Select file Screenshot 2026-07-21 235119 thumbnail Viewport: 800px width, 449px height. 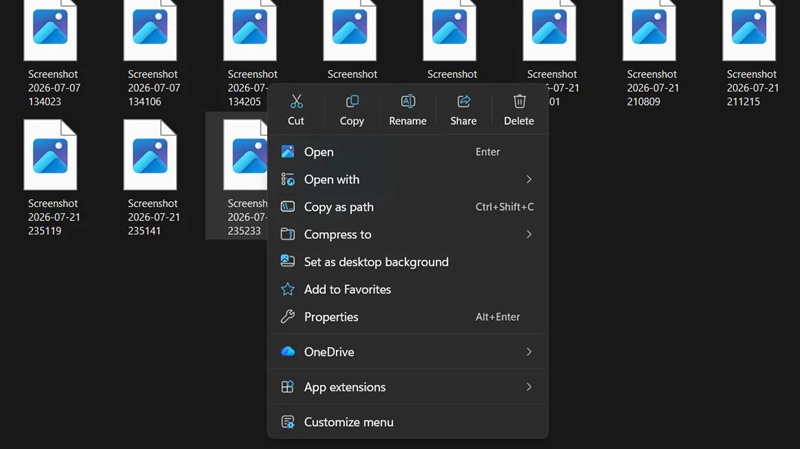click(50, 155)
